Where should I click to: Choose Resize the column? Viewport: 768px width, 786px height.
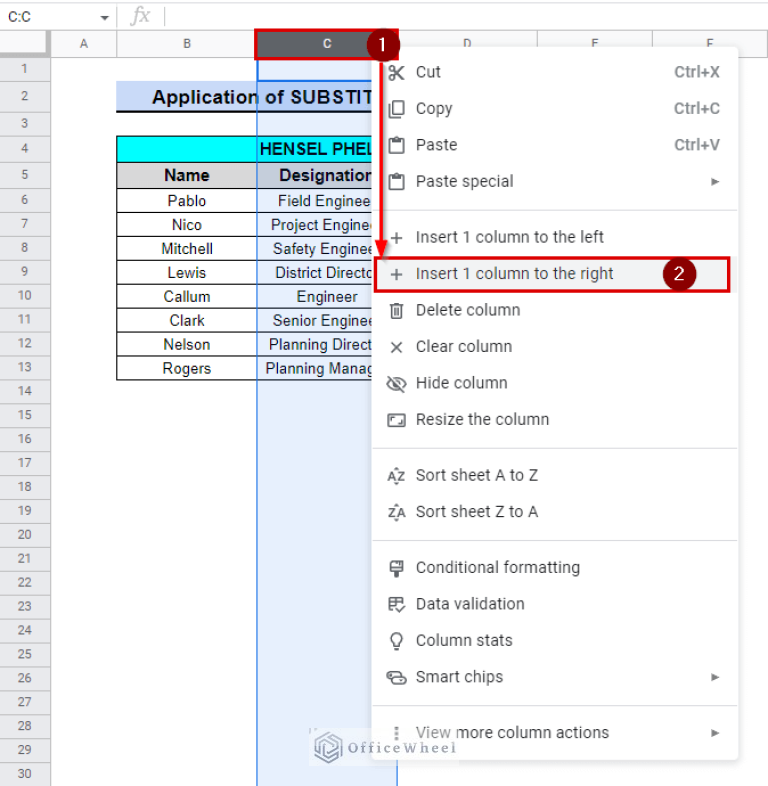coord(555,420)
